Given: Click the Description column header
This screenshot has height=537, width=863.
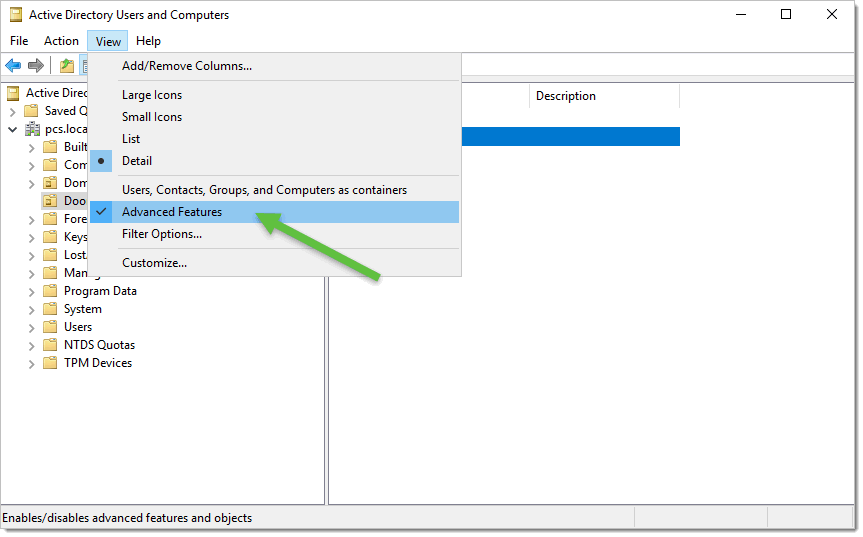Looking at the screenshot, I should point(604,96).
